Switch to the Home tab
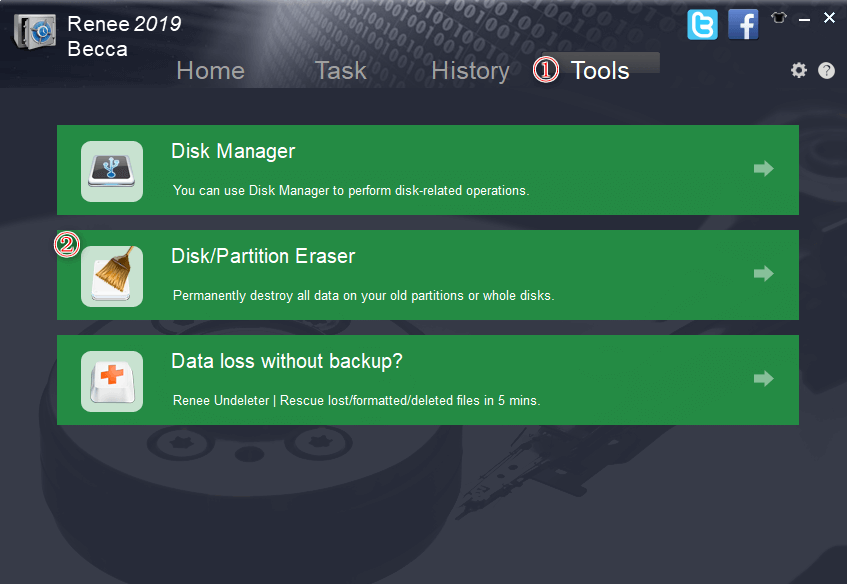Viewport: 847px width, 584px height. coord(210,71)
